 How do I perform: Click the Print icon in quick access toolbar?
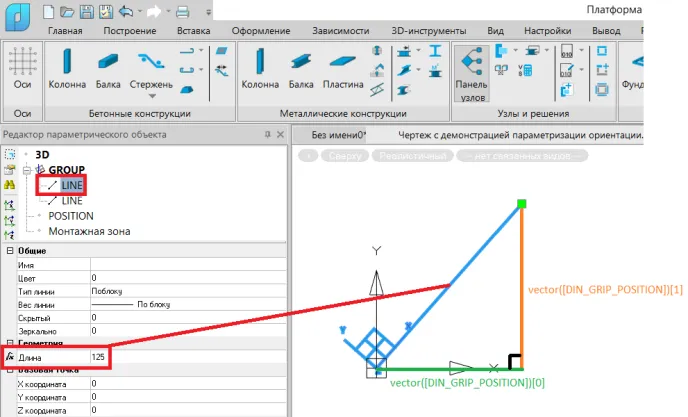coord(182,12)
